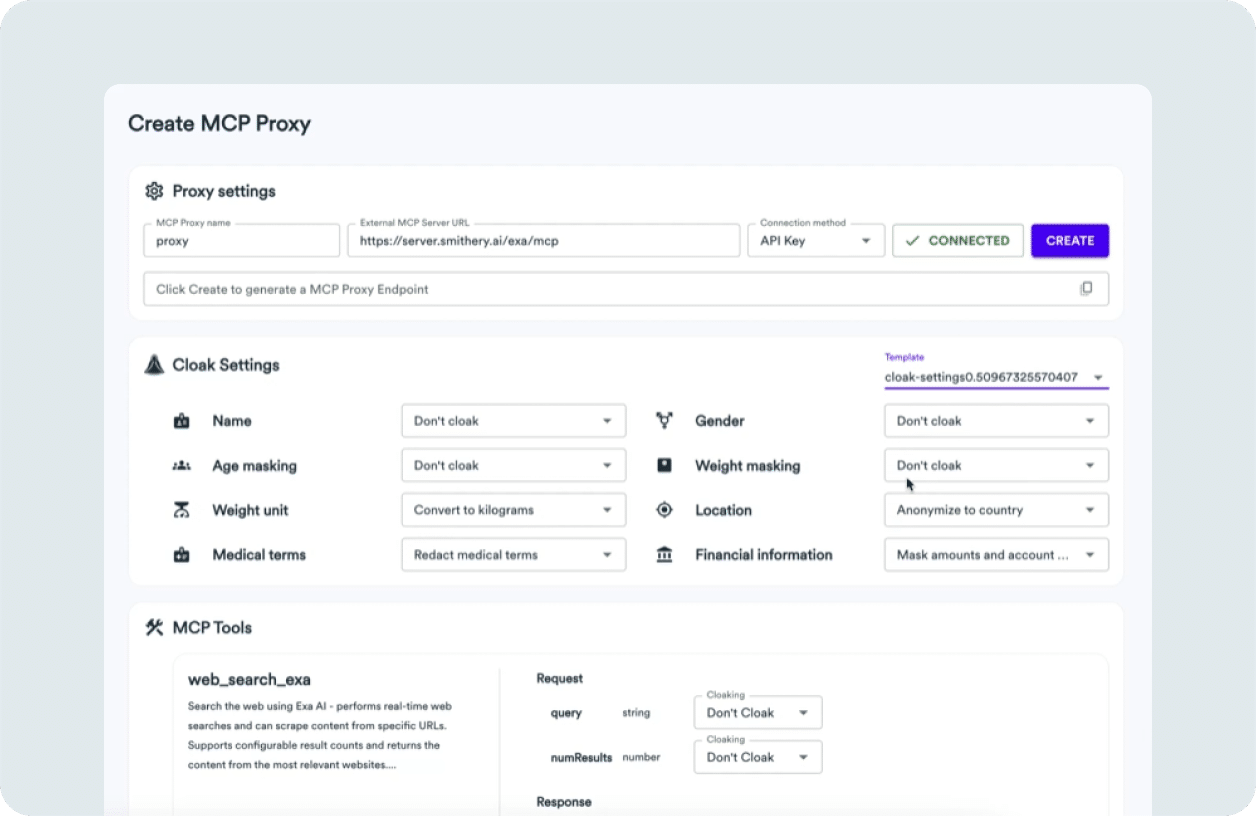Click the MCP Tools heading
Image resolution: width=1256 pixels, height=816 pixels.
(x=212, y=628)
